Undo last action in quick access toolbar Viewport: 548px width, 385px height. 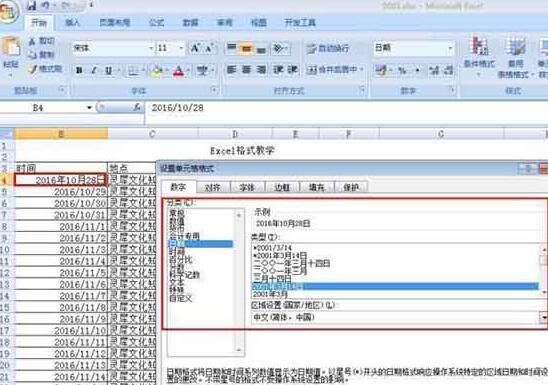tap(46, 5)
